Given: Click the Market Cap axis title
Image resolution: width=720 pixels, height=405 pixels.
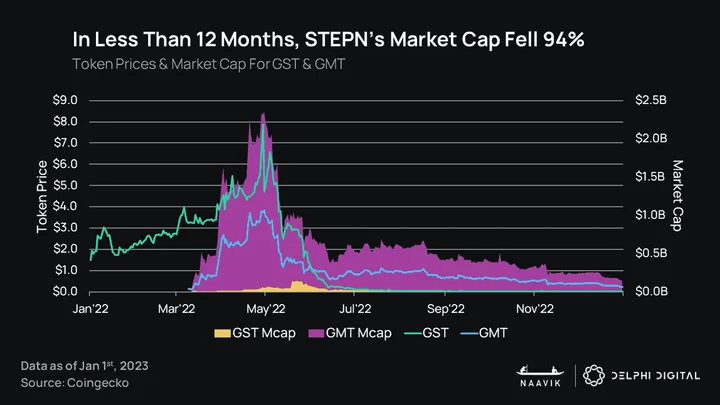Looking at the screenshot, I should tap(677, 196).
